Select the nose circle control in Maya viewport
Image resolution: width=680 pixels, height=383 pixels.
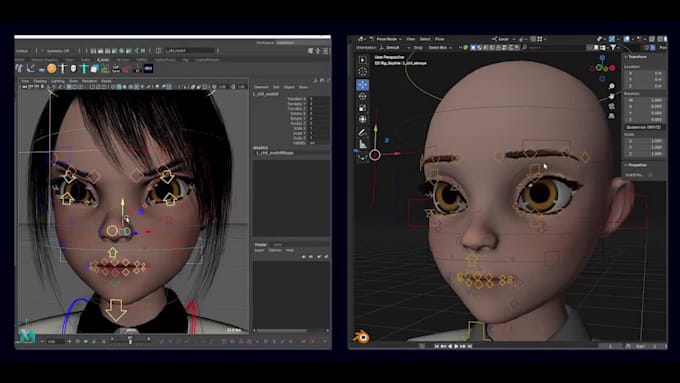(112, 231)
